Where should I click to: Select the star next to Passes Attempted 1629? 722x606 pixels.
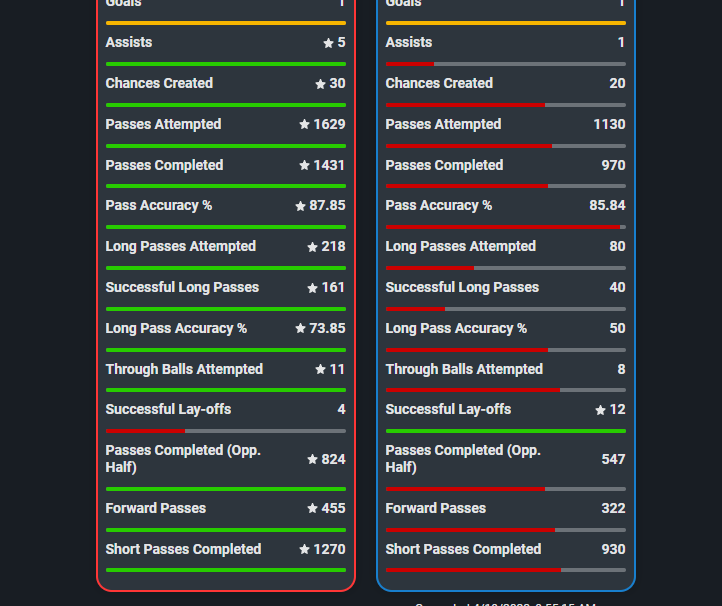point(304,124)
